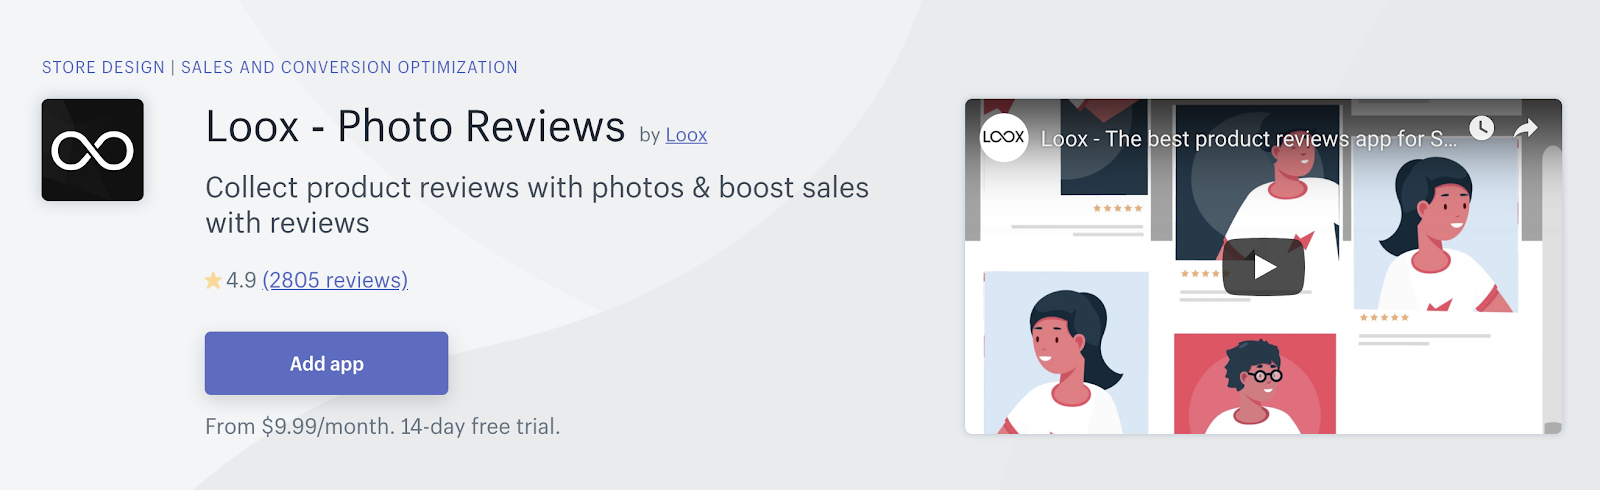The width and height of the screenshot is (1600, 490).
Task: Follow the Loox developer link
Action: pyautogui.click(x=686, y=135)
